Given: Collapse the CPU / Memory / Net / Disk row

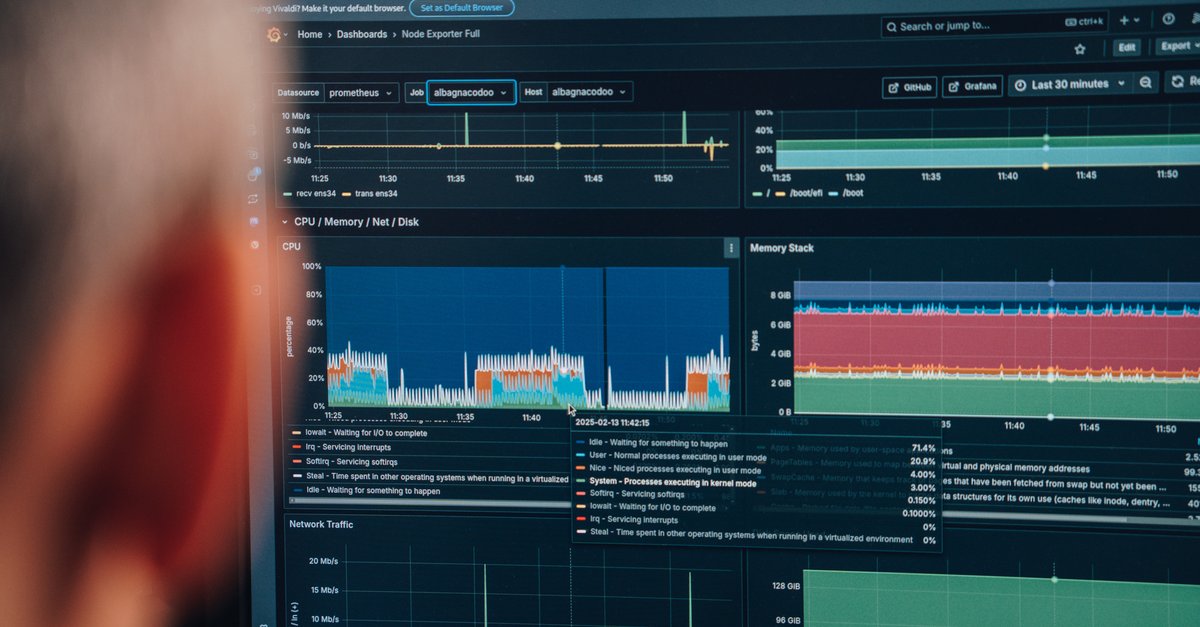Looking at the screenshot, I should (x=283, y=222).
